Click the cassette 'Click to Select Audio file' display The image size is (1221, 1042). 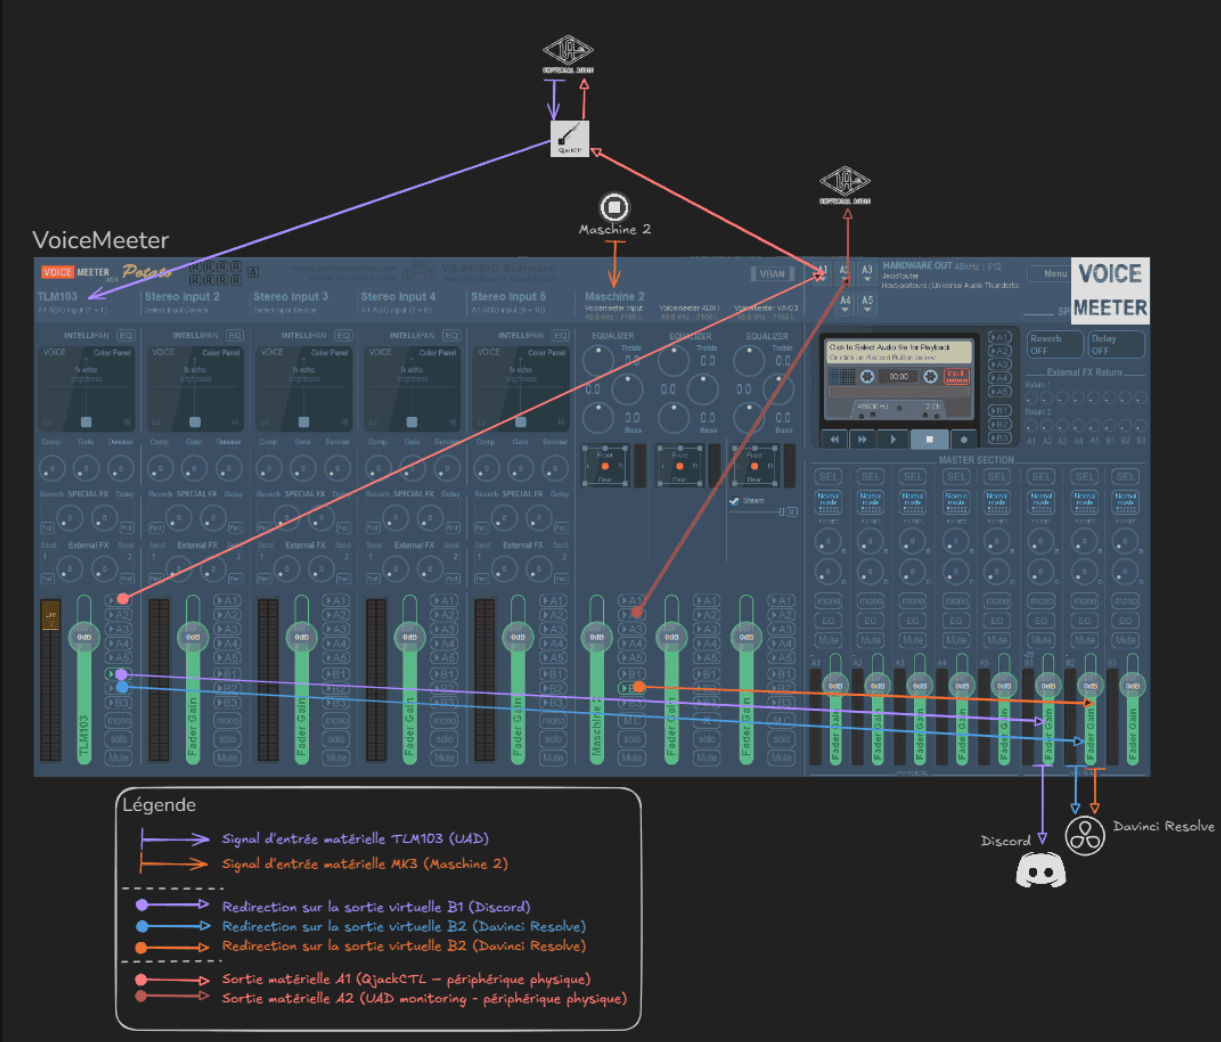pyautogui.click(x=899, y=352)
